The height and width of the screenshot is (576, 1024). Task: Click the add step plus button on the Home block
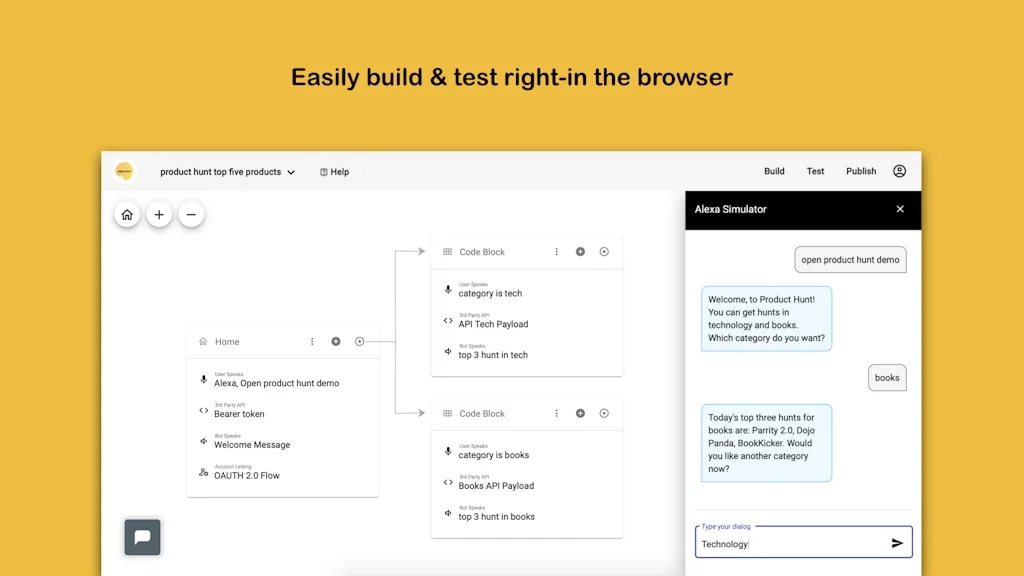(335, 341)
